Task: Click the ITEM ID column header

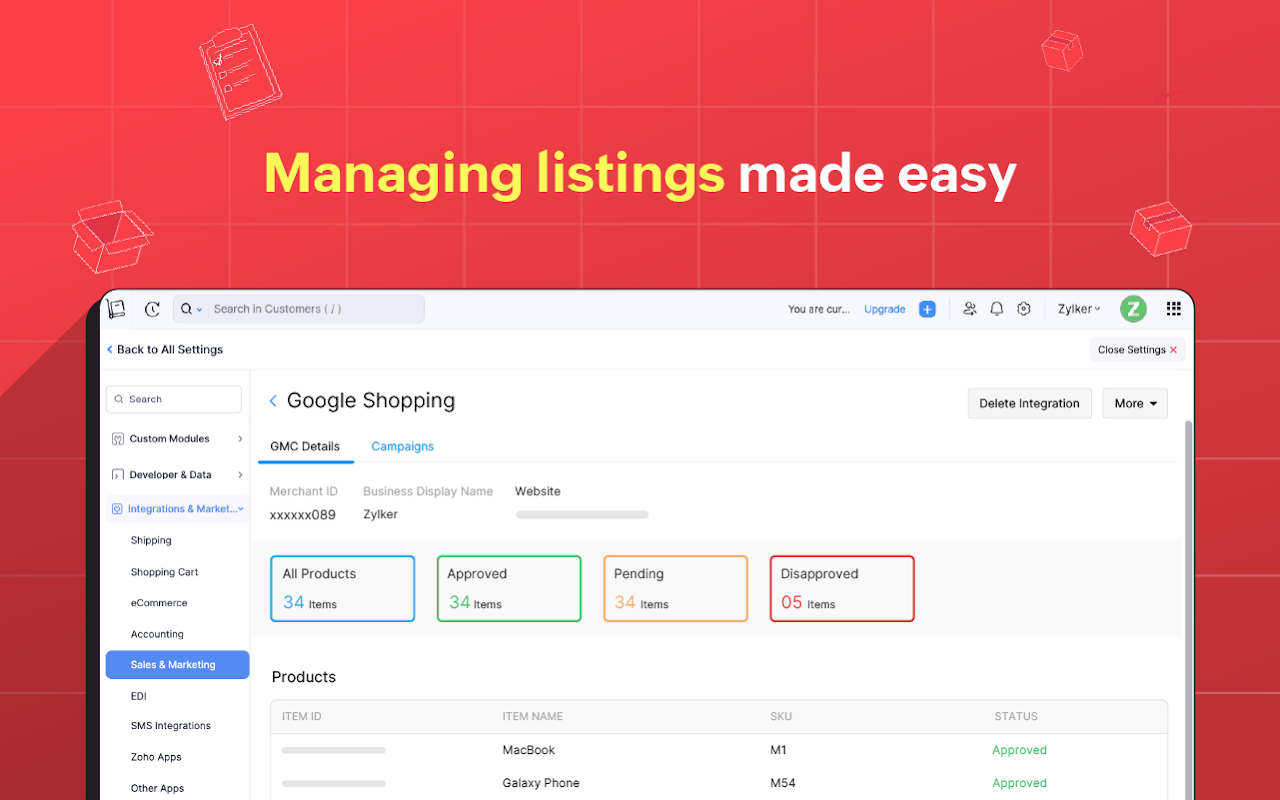Action: coord(301,716)
